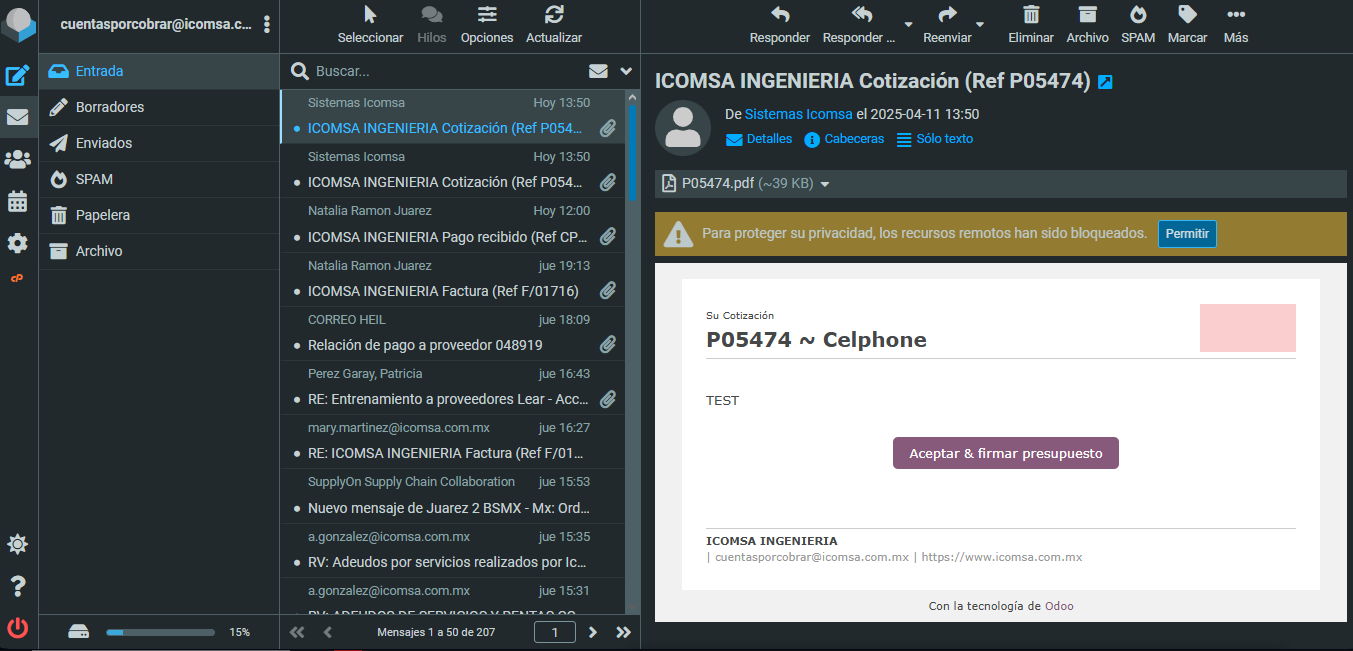The image size is (1353, 651).
Task: Refresh the message list with Actualizar
Action: tap(554, 26)
